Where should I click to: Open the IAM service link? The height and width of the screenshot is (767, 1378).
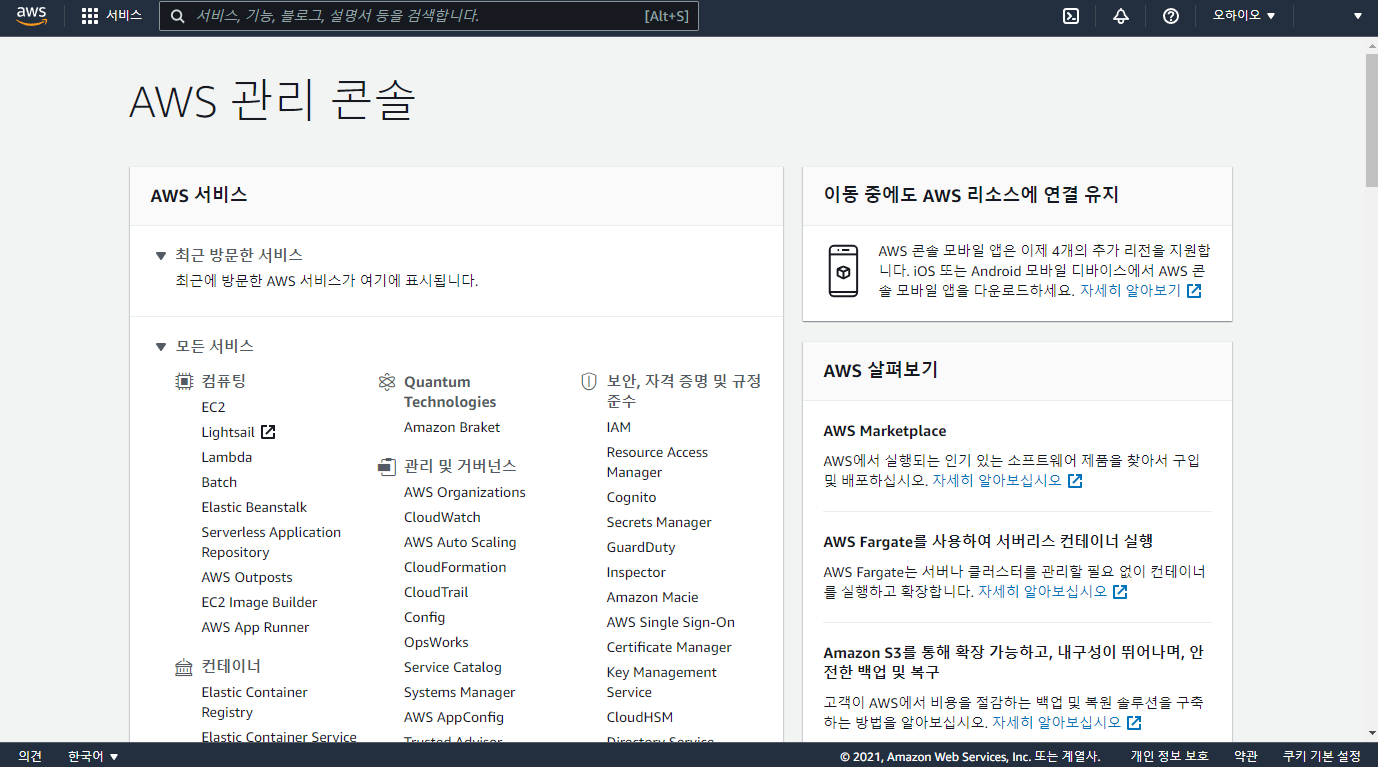(x=619, y=427)
